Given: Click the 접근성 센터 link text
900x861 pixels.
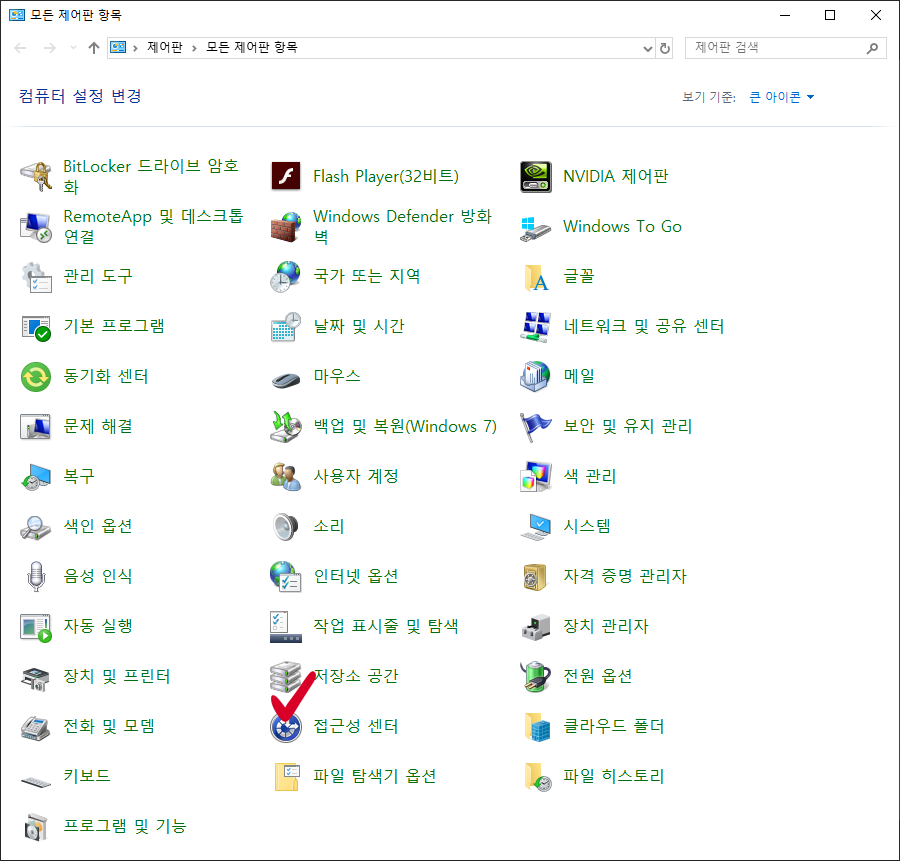Looking at the screenshot, I should (x=356, y=726).
